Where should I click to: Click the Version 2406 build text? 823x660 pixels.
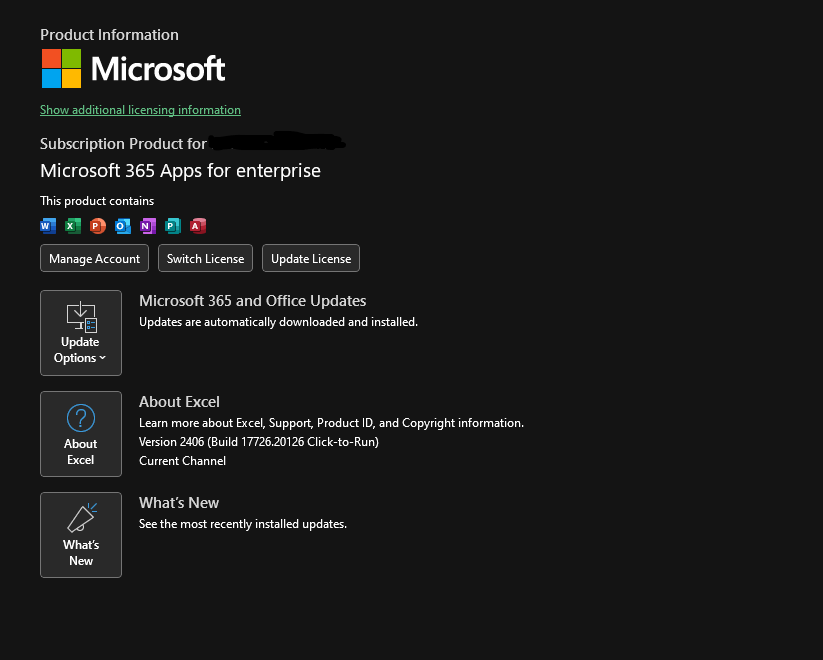[259, 442]
